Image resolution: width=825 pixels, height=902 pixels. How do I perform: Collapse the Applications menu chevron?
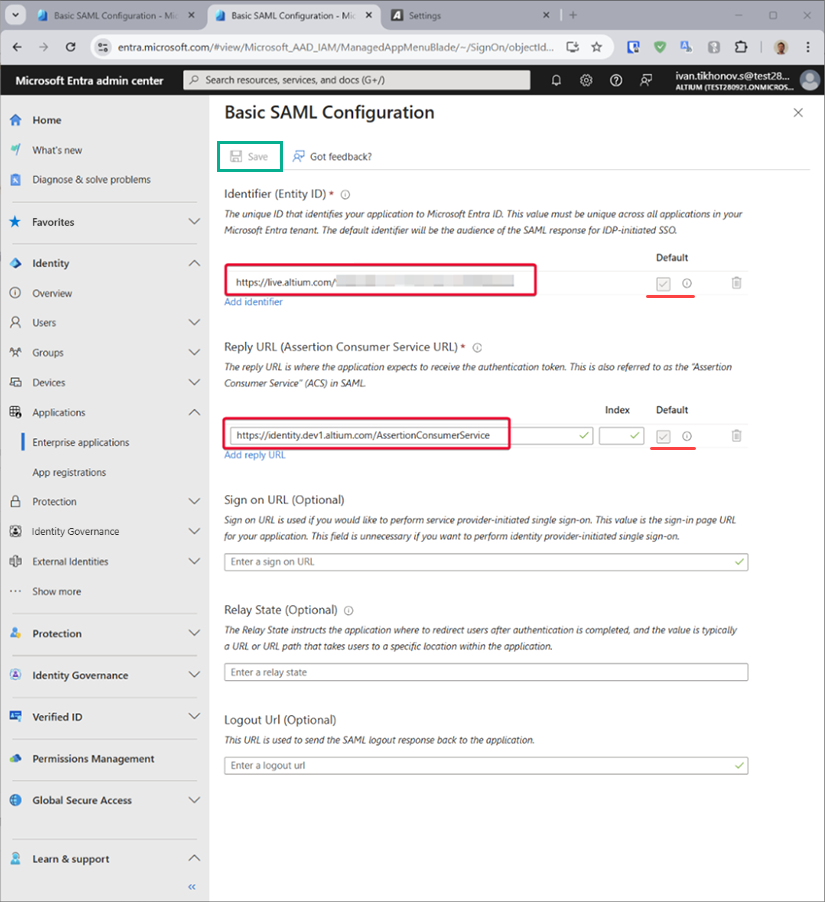(194, 412)
